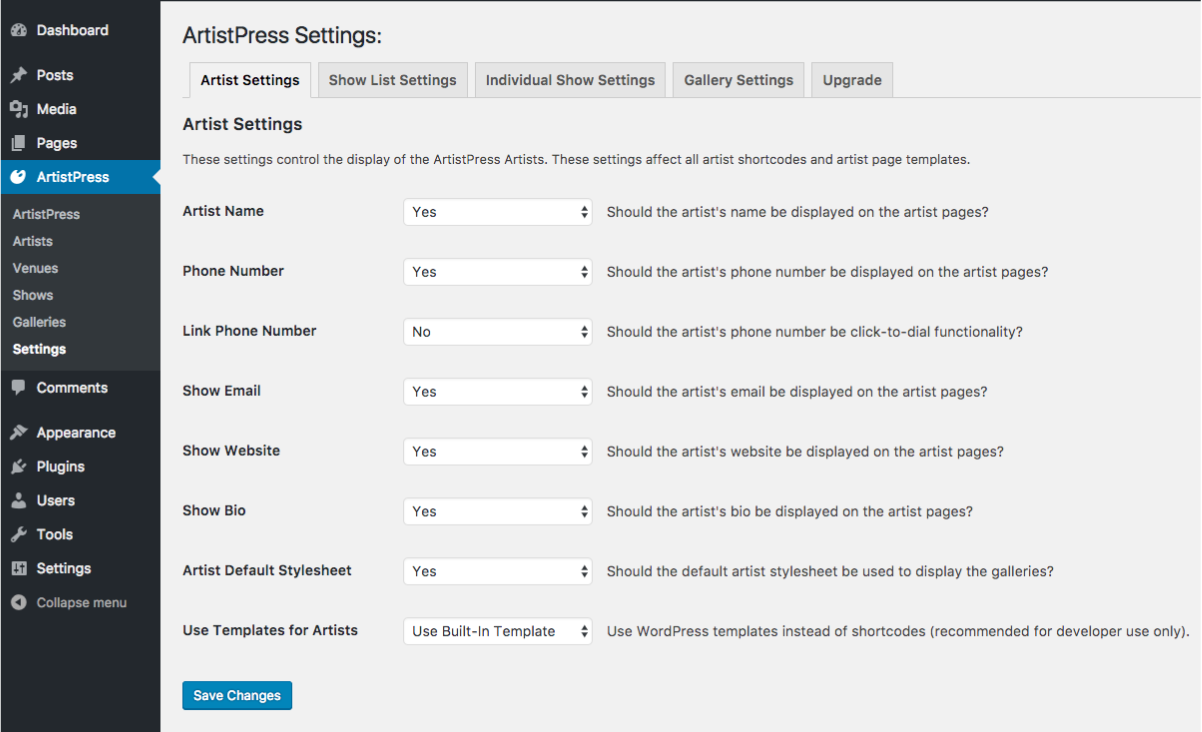Open the Upgrade tab

[x=852, y=80]
